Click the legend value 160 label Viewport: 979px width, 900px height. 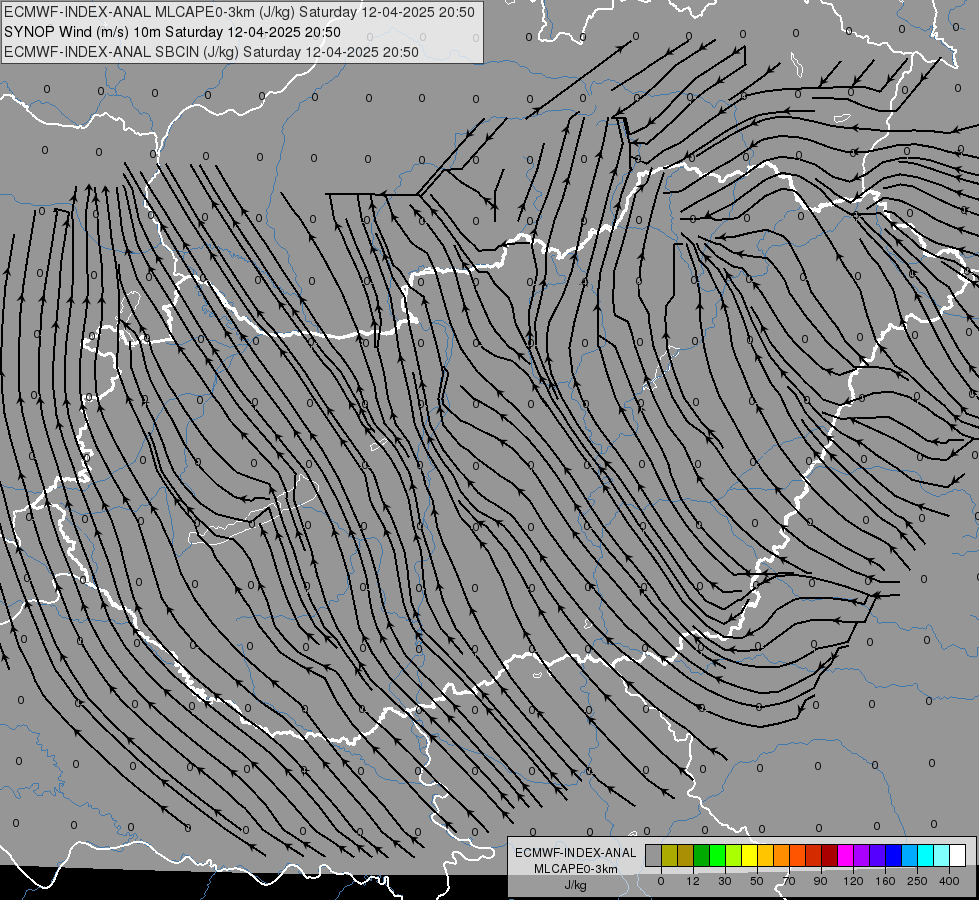click(x=885, y=881)
